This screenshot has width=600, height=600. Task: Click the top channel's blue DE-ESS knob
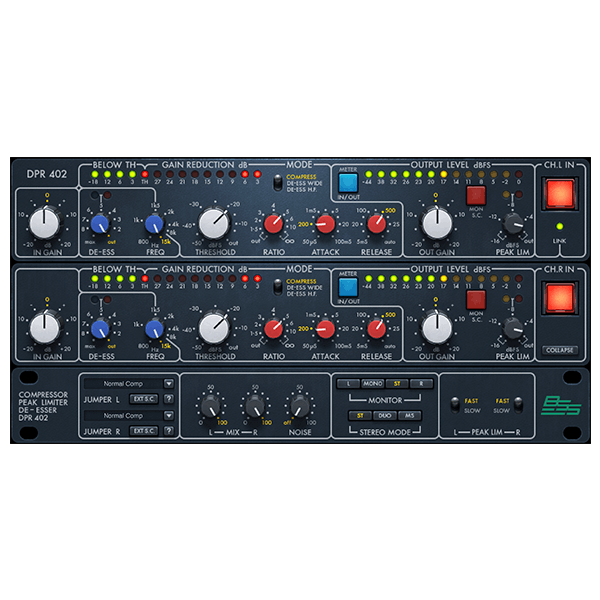click(x=100, y=224)
